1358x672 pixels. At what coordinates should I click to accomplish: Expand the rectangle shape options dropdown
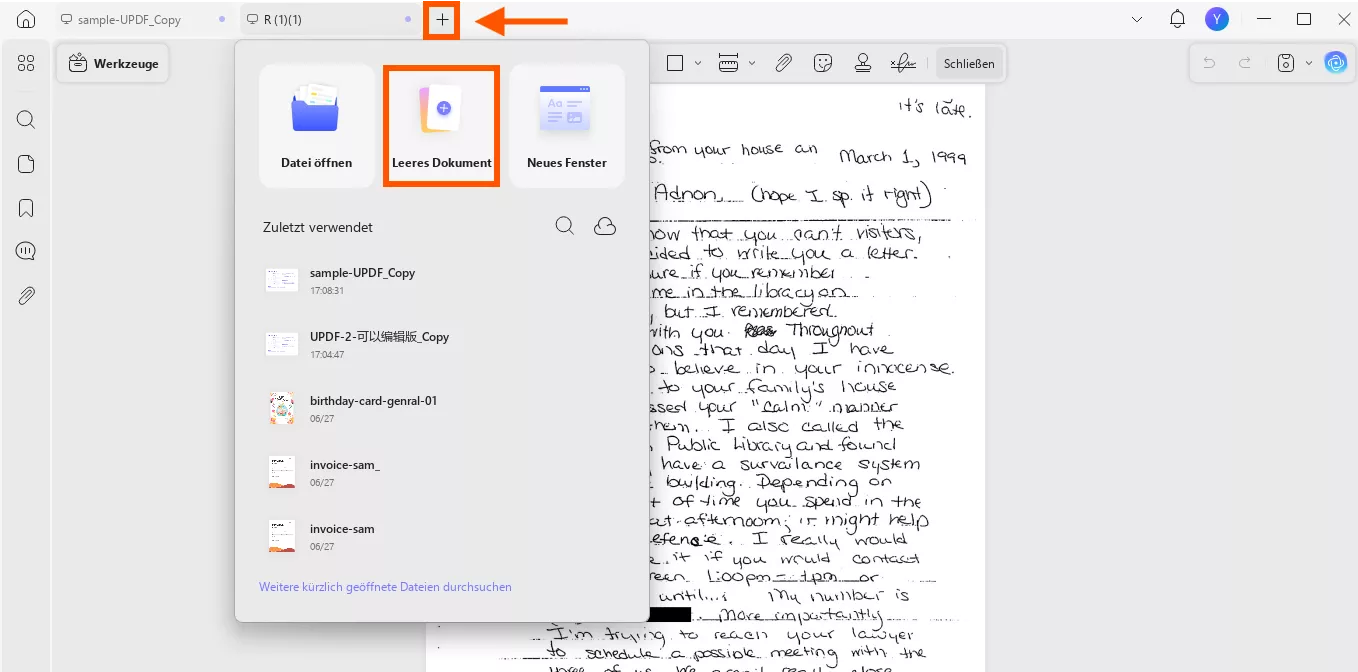pyautogui.click(x=698, y=63)
